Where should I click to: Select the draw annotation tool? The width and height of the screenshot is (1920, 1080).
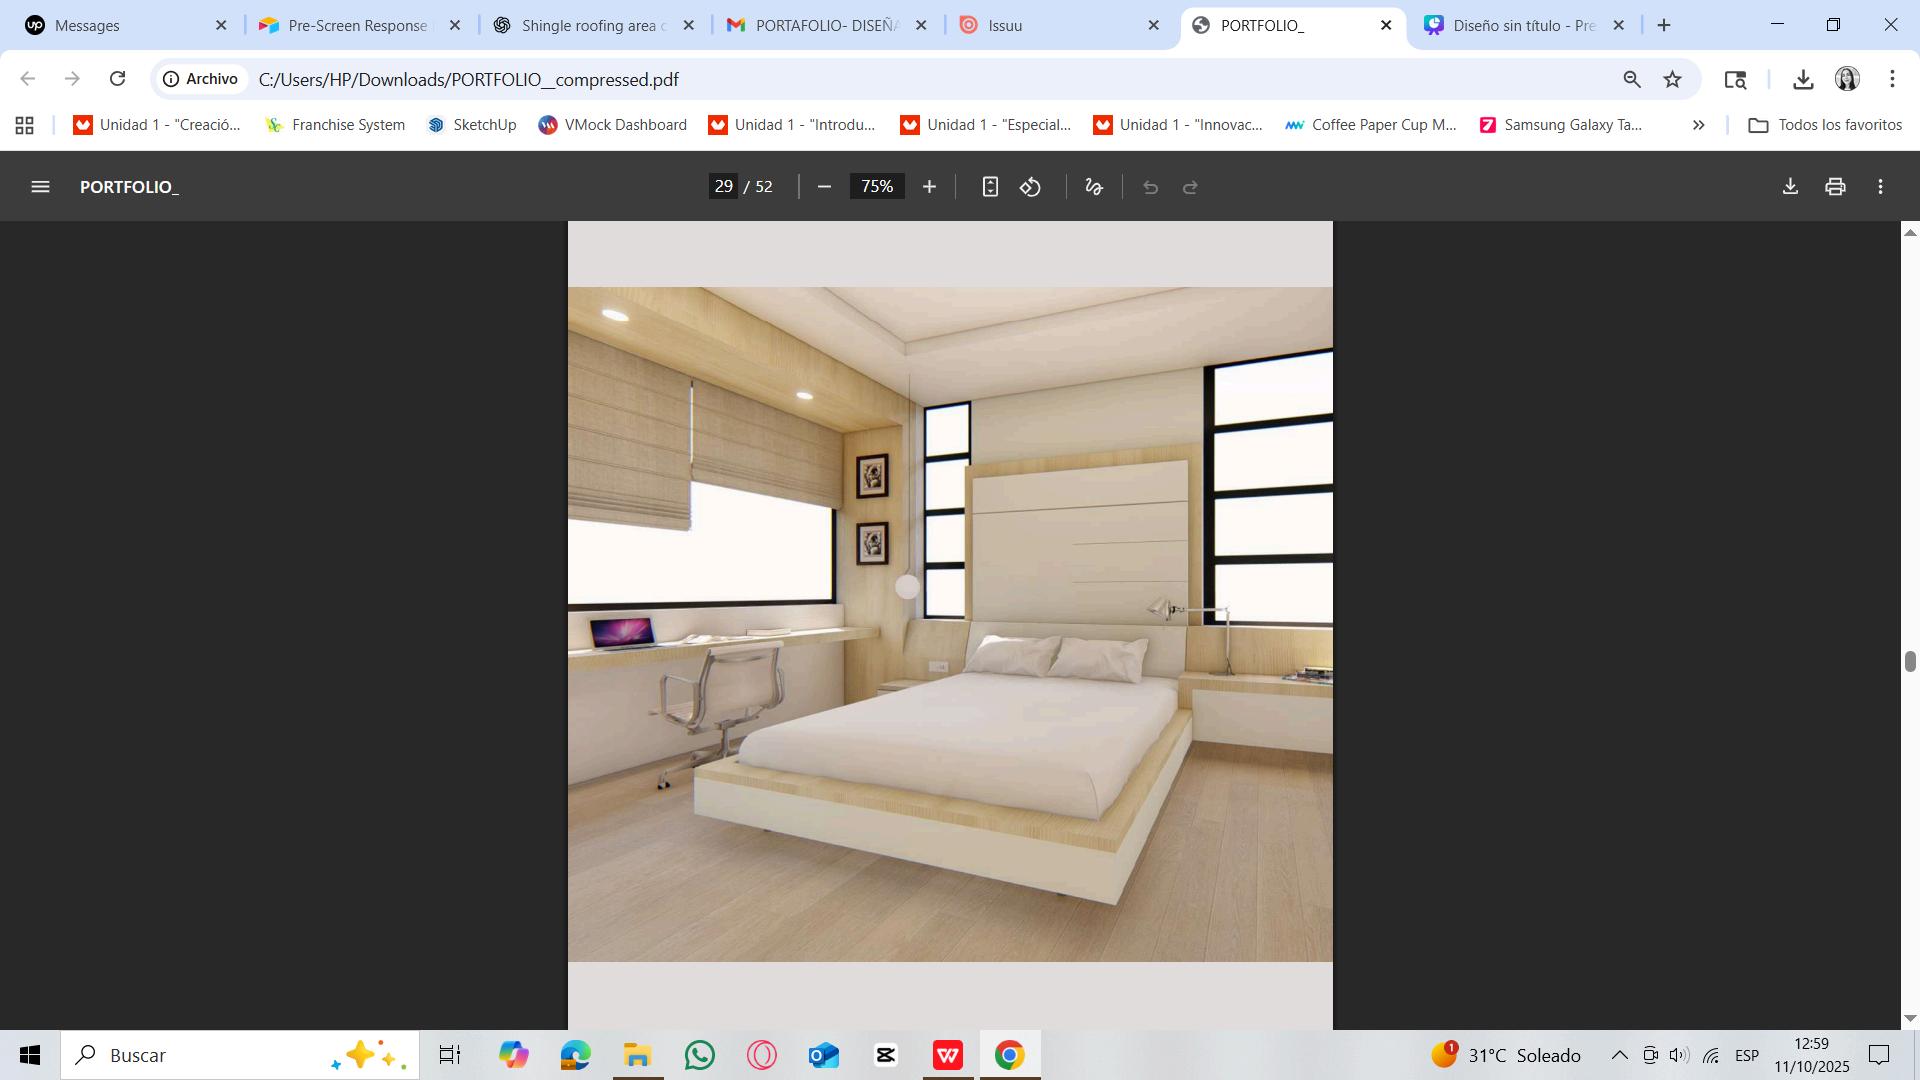point(1094,187)
